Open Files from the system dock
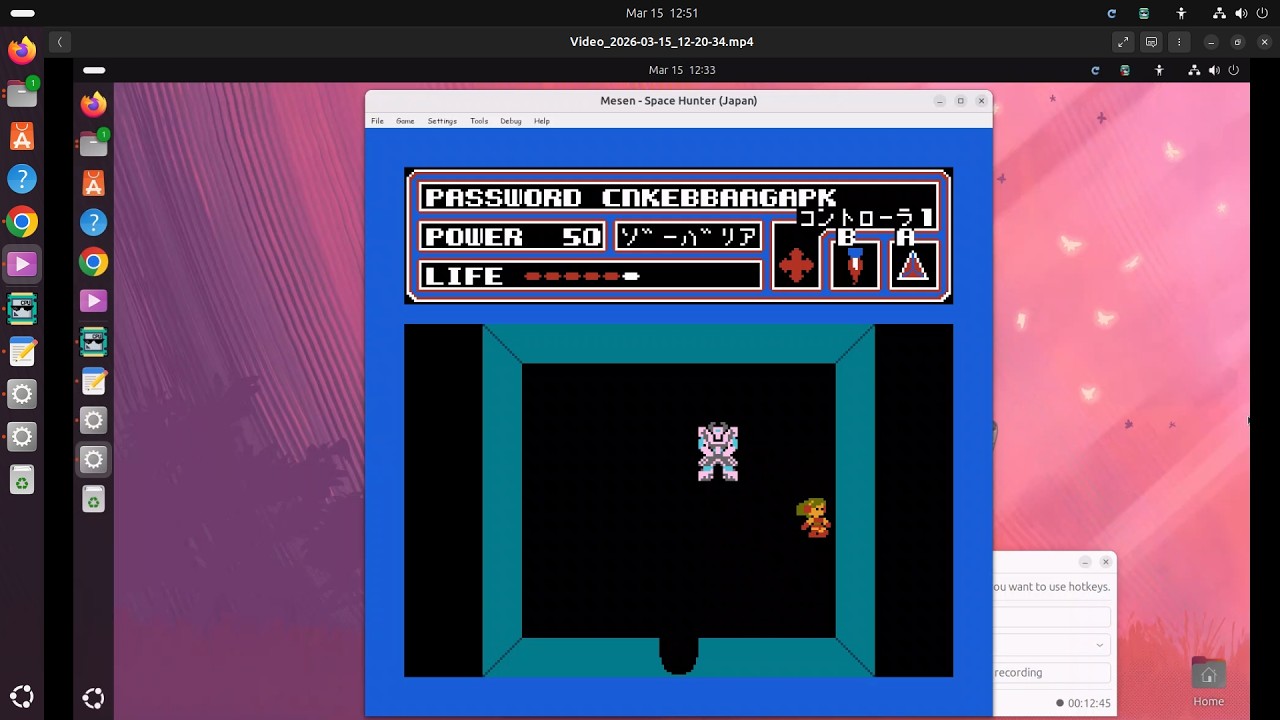Screen dimensions: 1280x720 click(x=22, y=93)
